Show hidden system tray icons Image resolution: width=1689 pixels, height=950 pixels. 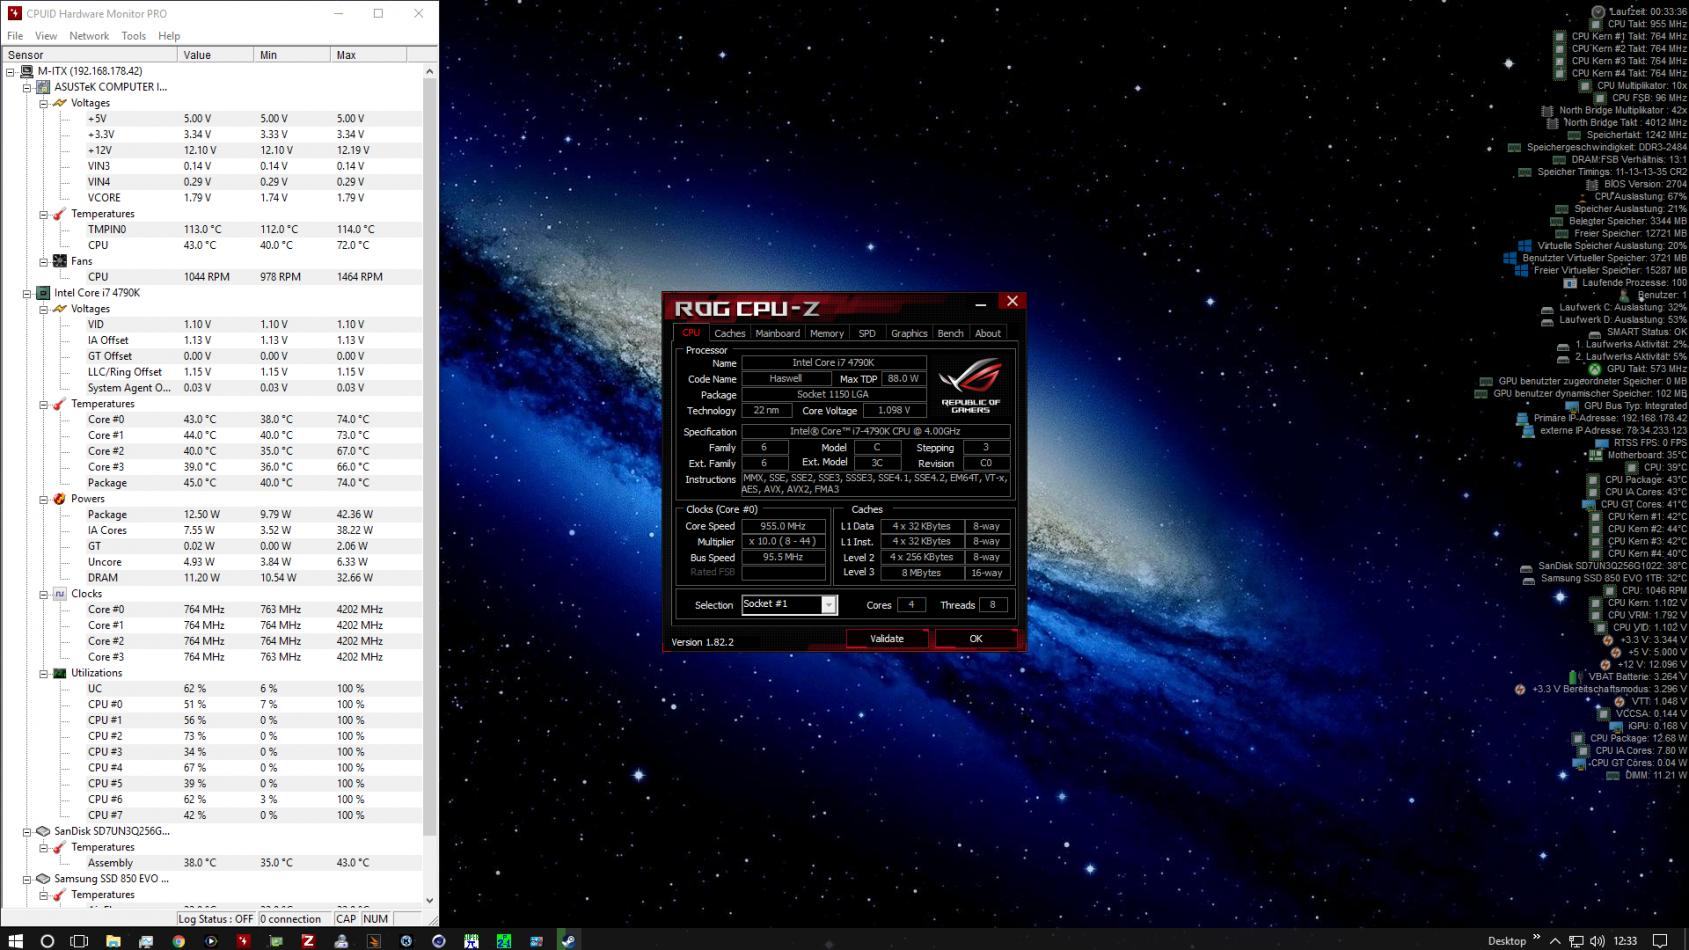tap(1555, 940)
